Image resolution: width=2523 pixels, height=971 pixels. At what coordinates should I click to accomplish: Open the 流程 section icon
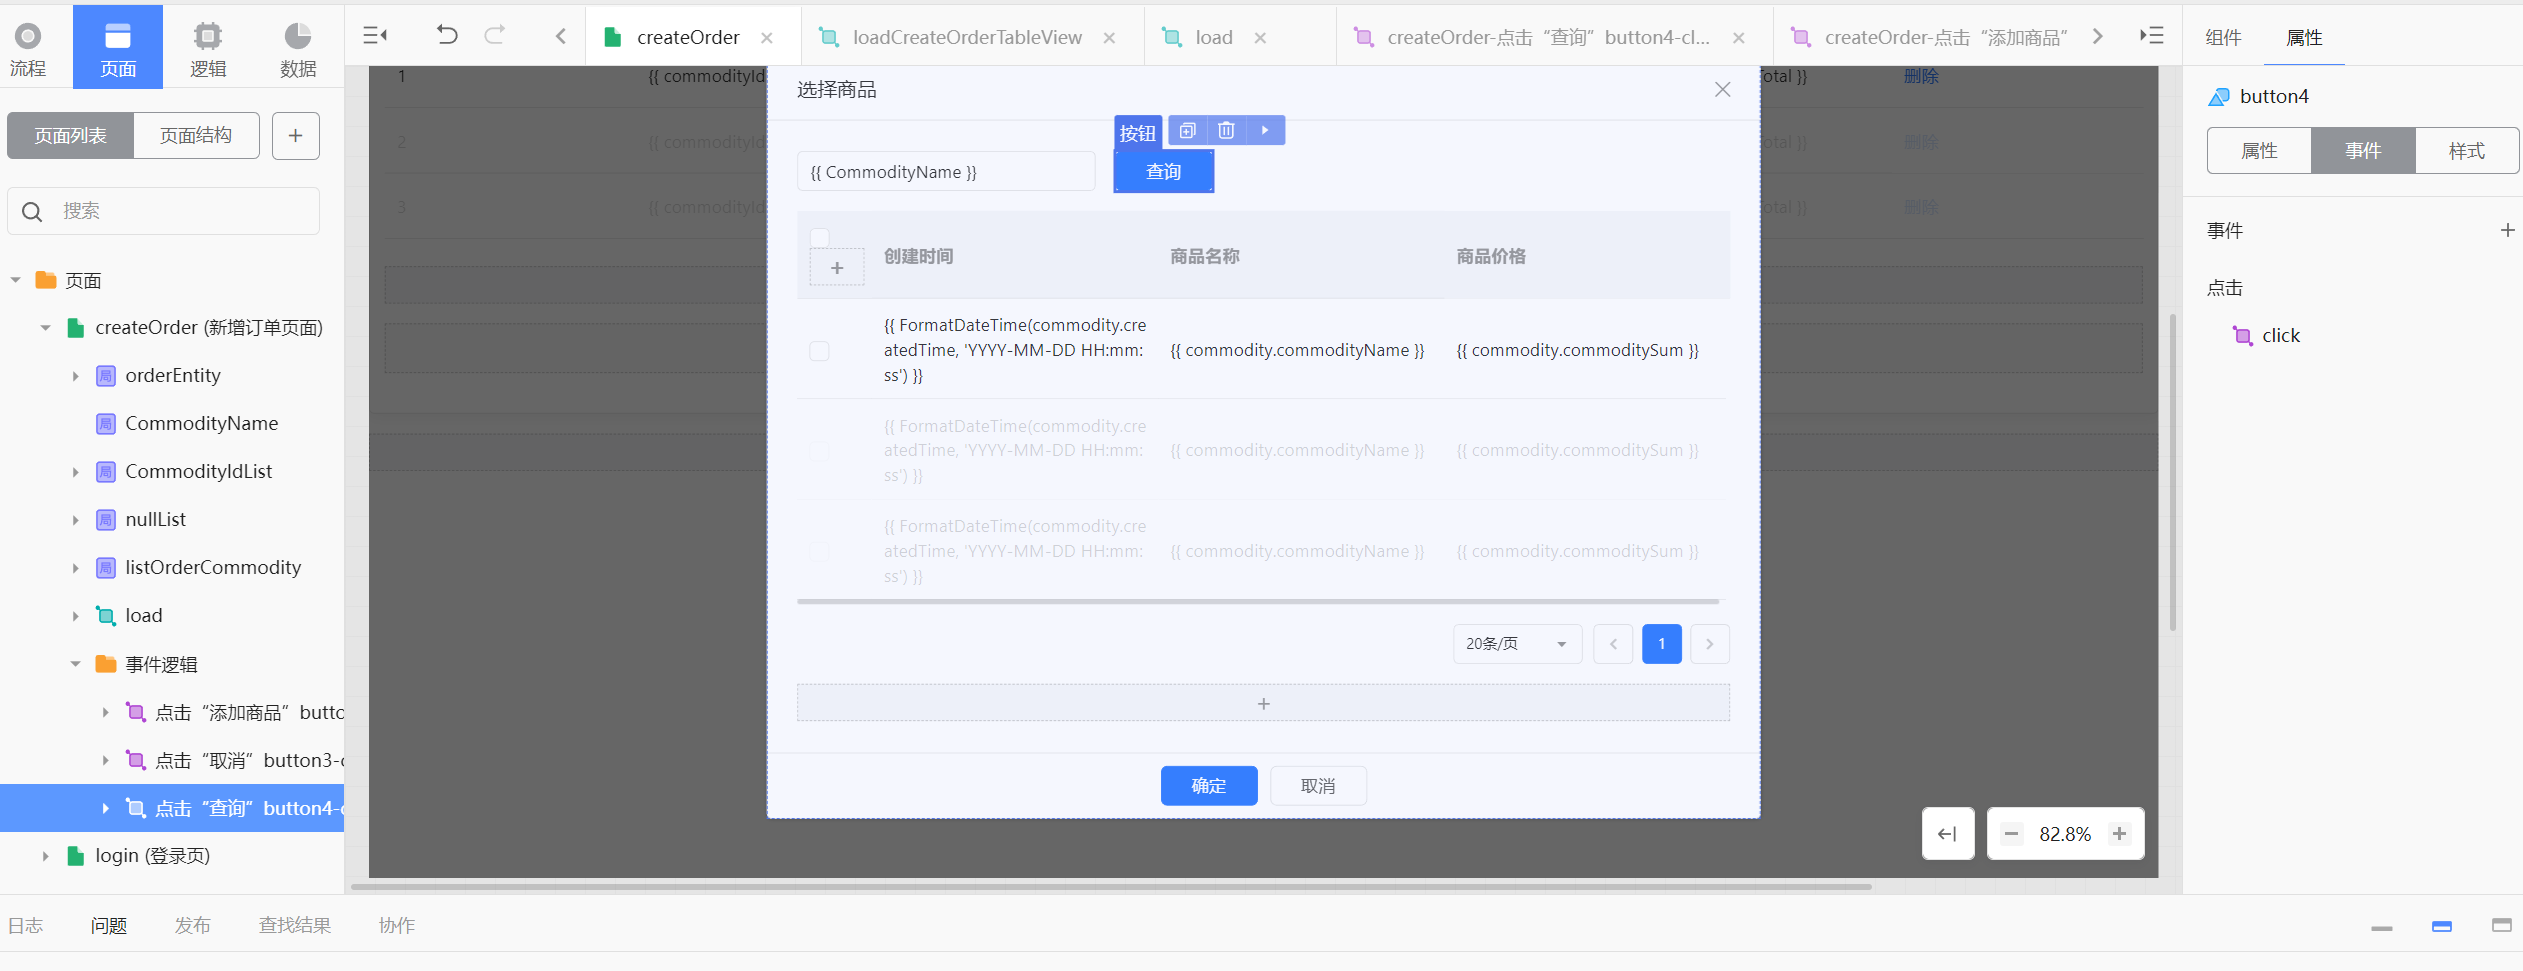tap(28, 47)
